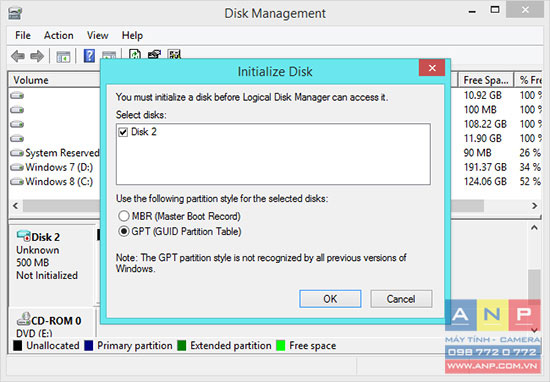550x382 pixels.
Task: Click the 11.90 GB free space value
Action: point(483,139)
